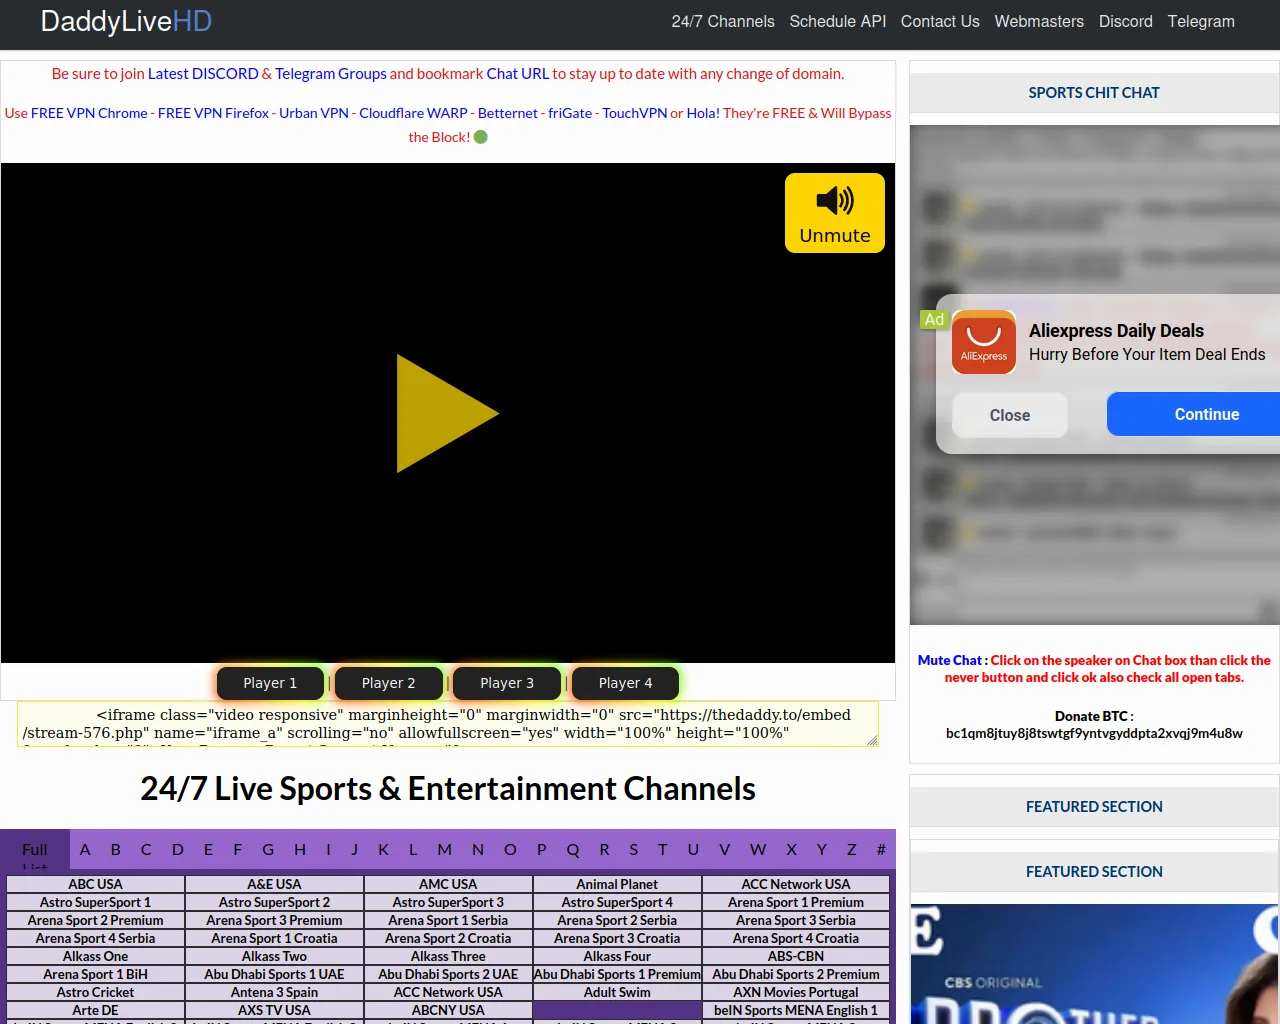Switch to Player 4
This screenshot has width=1280, height=1024.
click(625, 683)
